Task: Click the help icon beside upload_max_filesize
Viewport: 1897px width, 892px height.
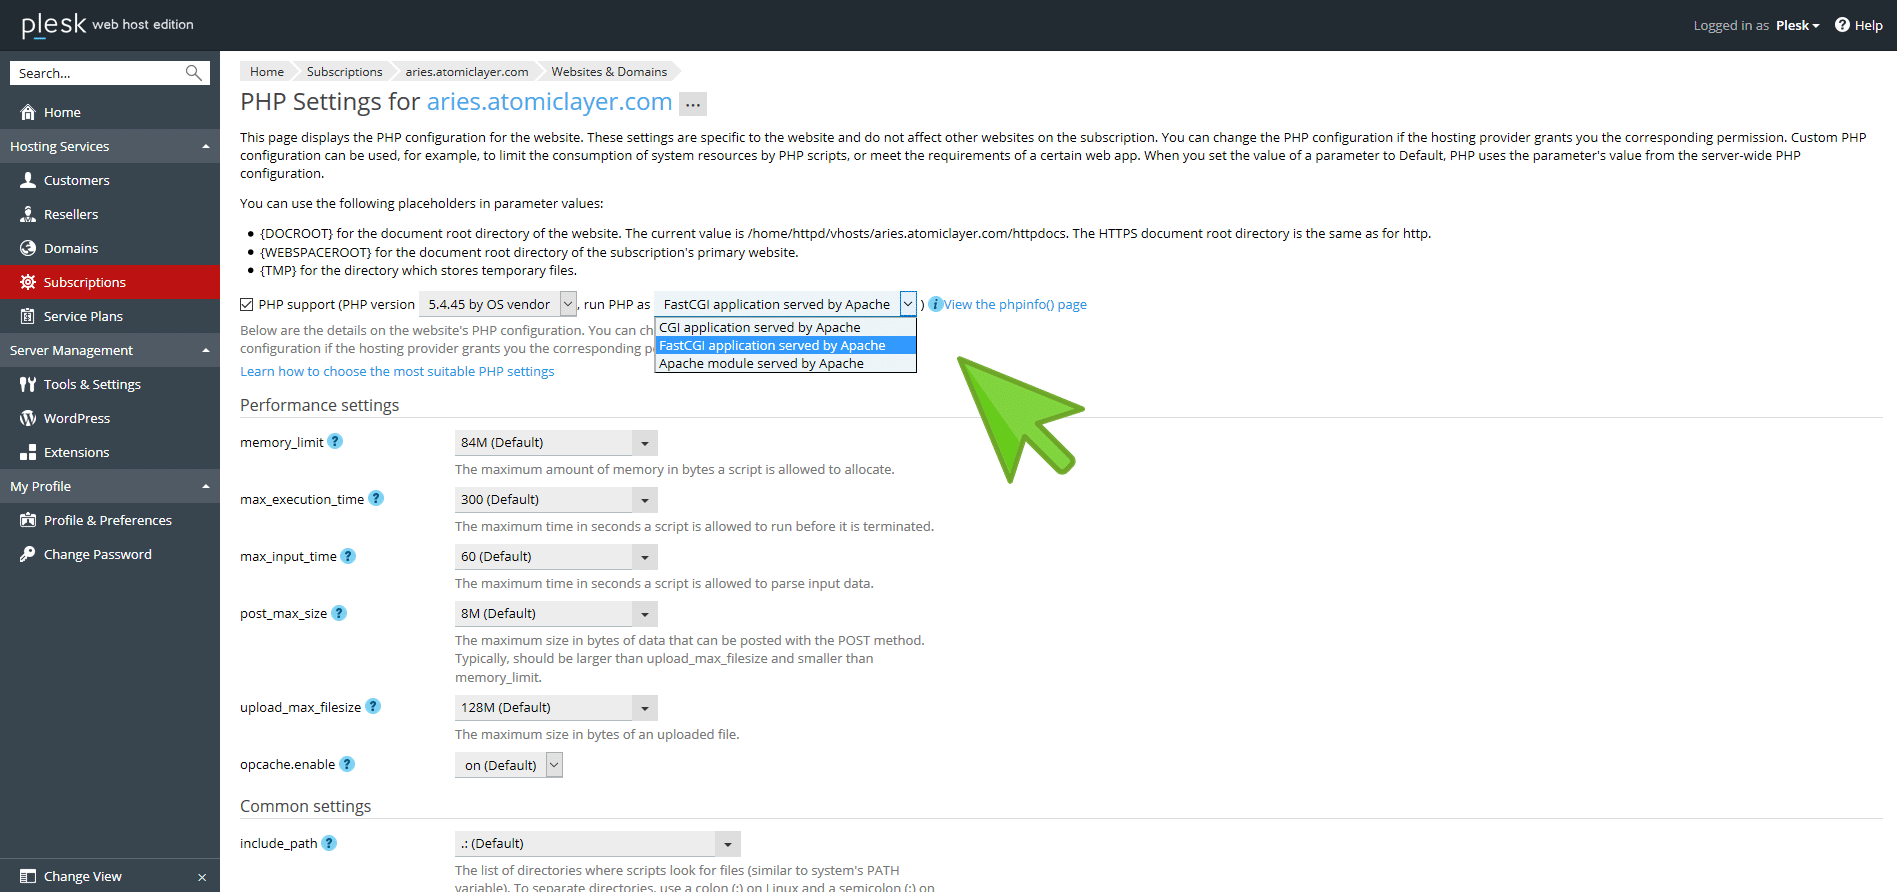Action: 373,706
